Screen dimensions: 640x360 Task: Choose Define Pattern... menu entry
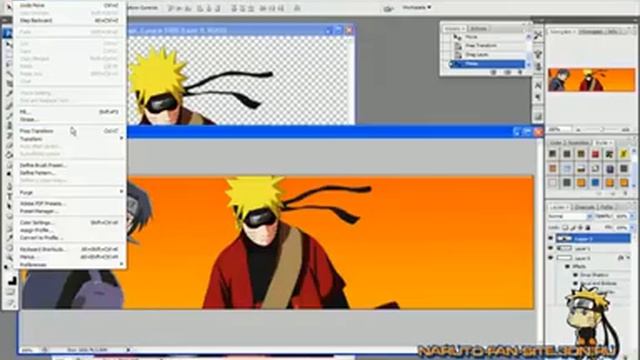pyautogui.click(x=69, y=173)
